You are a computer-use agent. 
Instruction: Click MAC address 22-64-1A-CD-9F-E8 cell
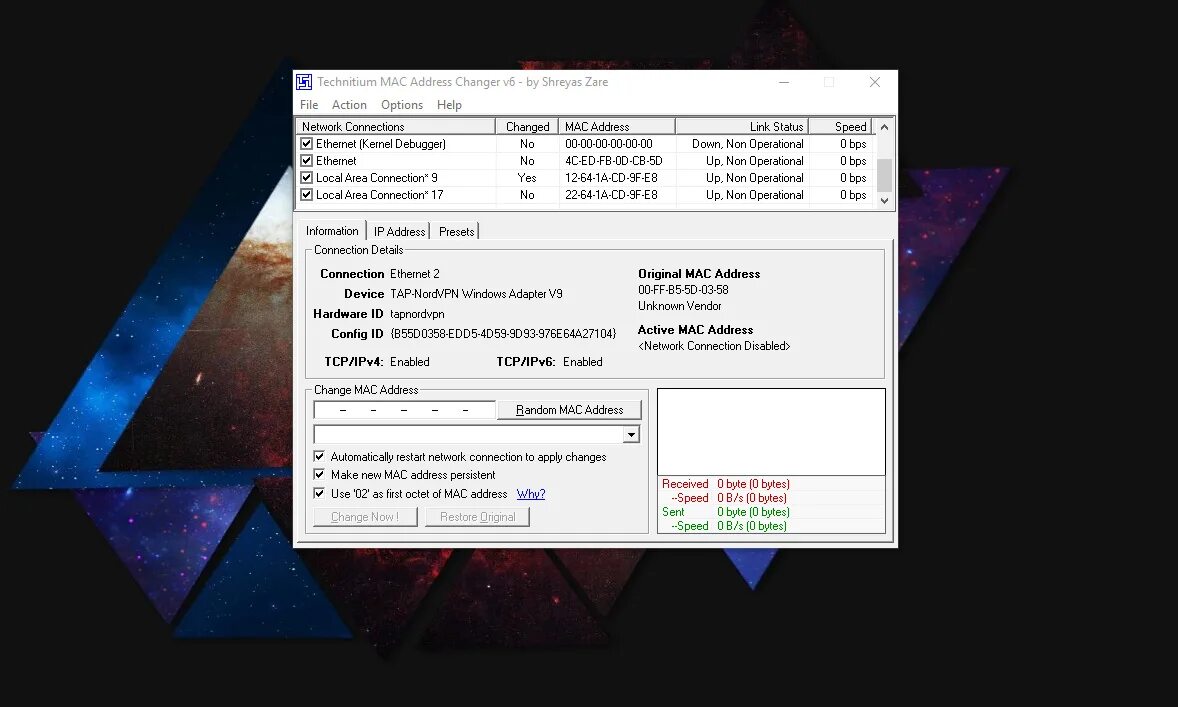[611, 195]
